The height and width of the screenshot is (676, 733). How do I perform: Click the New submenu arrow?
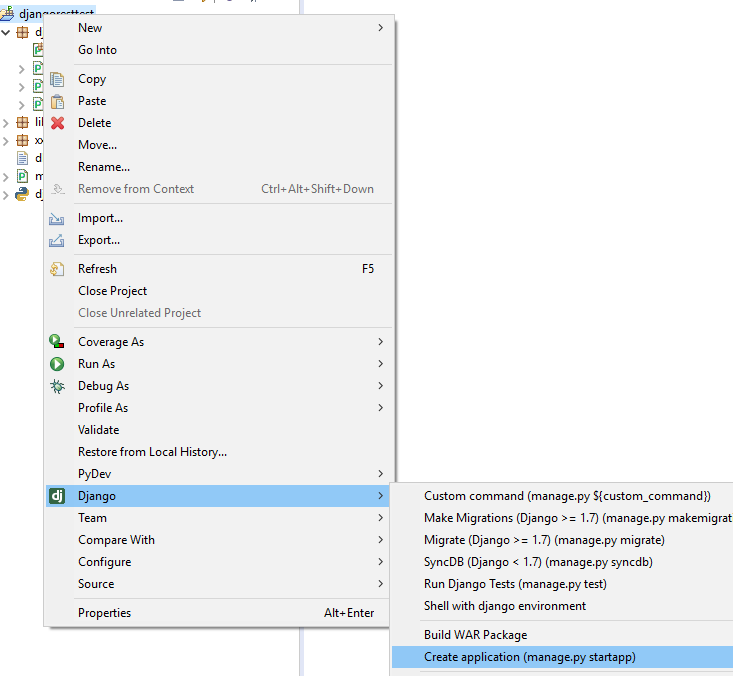pos(381,28)
